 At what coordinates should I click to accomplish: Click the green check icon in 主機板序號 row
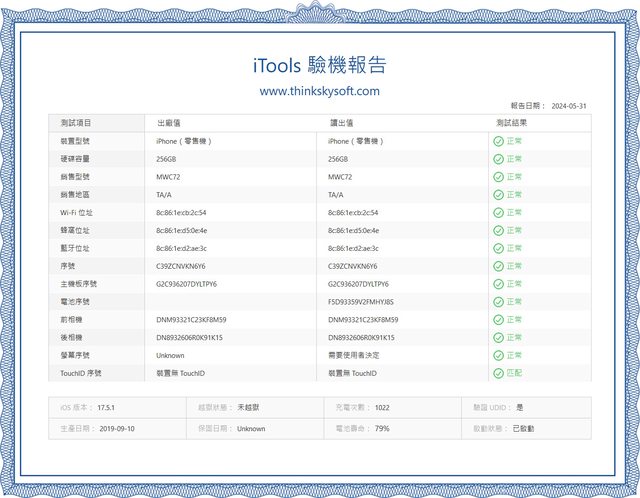tap(498, 284)
